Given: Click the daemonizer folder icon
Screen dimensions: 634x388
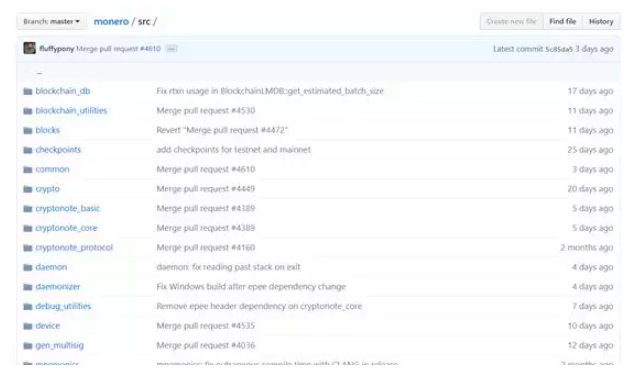Looking at the screenshot, I should click(27, 287).
